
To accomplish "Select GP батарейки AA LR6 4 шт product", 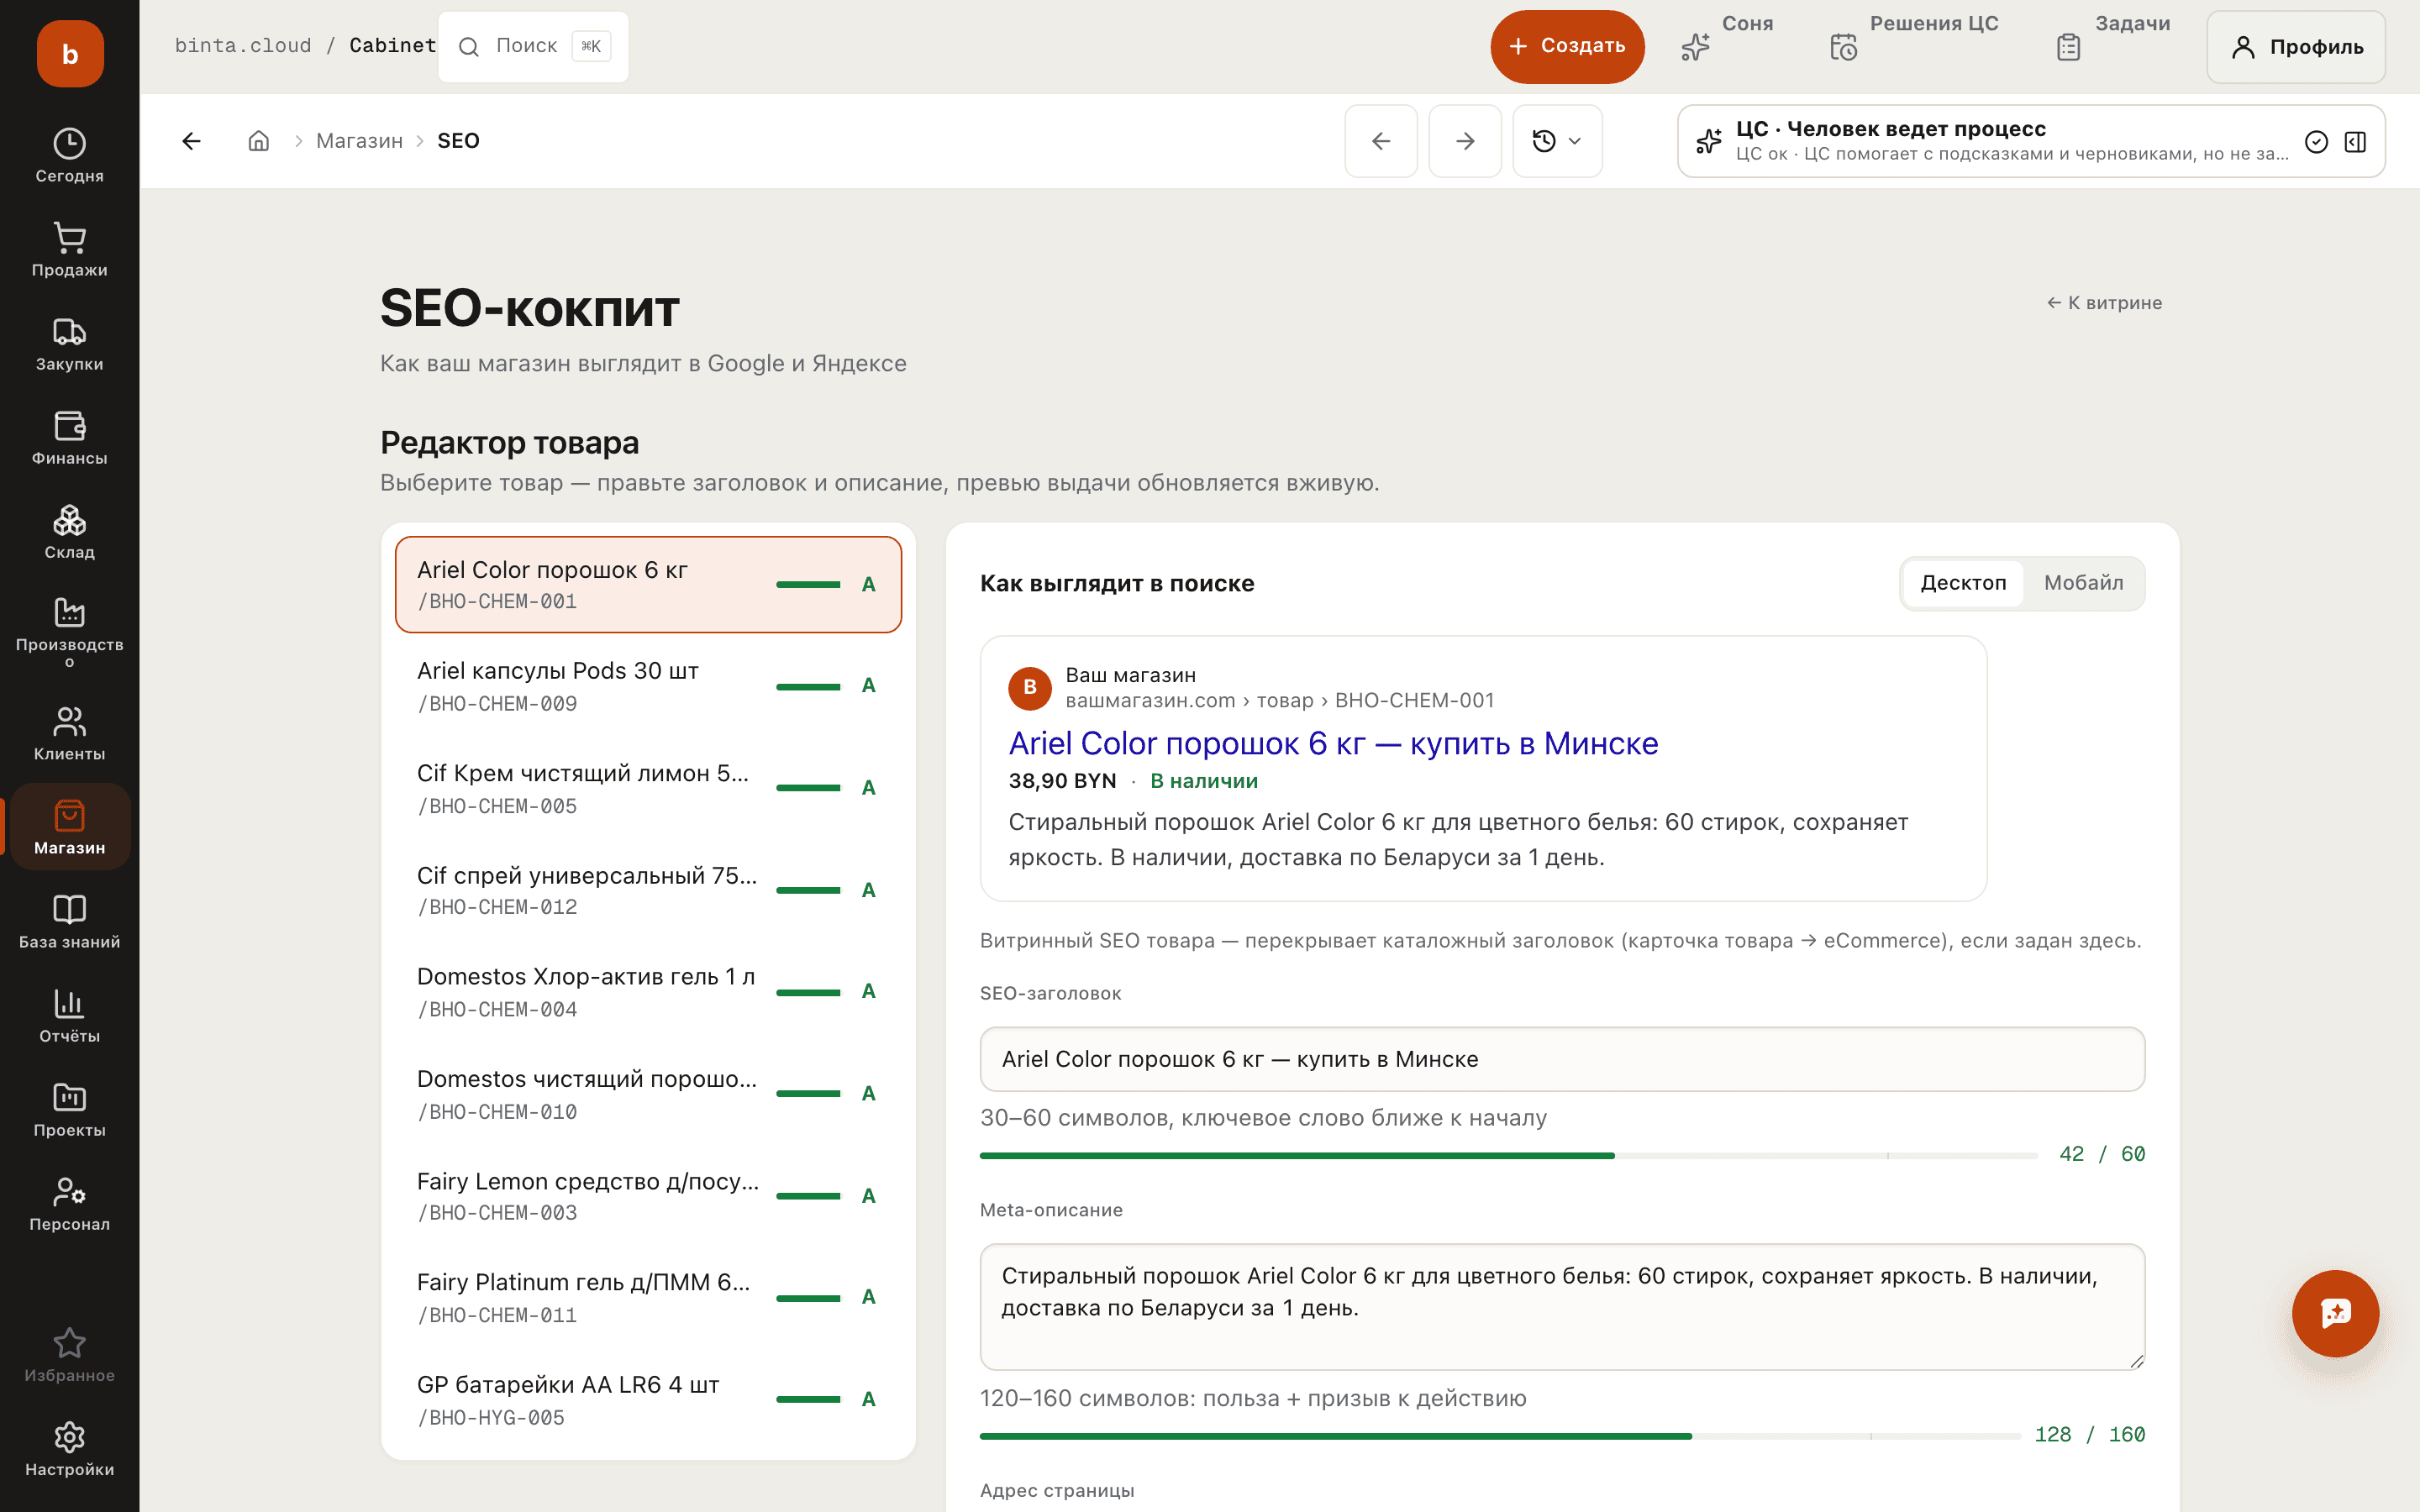I will 648,1400.
